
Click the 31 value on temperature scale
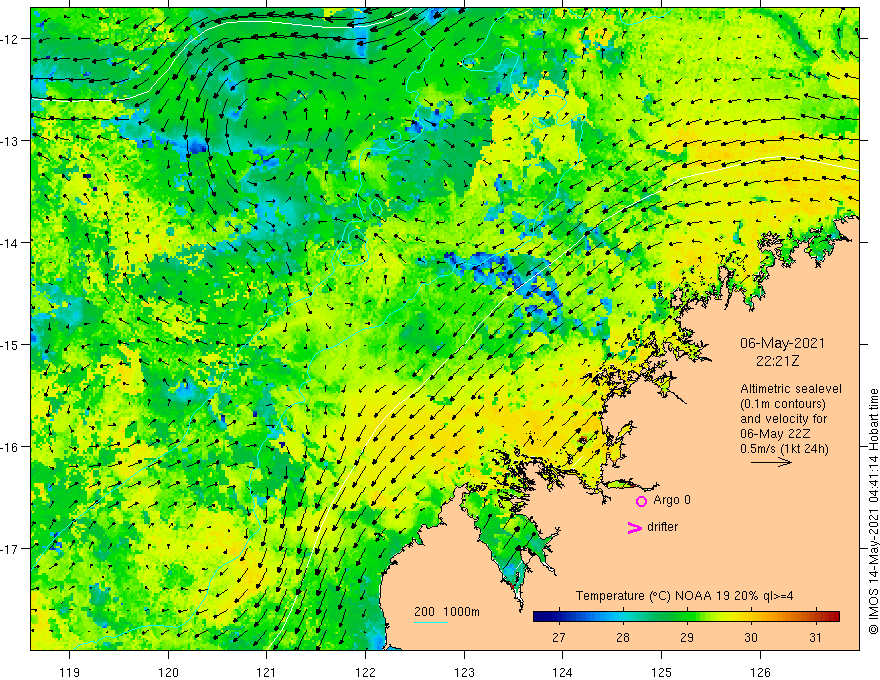tap(815, 637)
